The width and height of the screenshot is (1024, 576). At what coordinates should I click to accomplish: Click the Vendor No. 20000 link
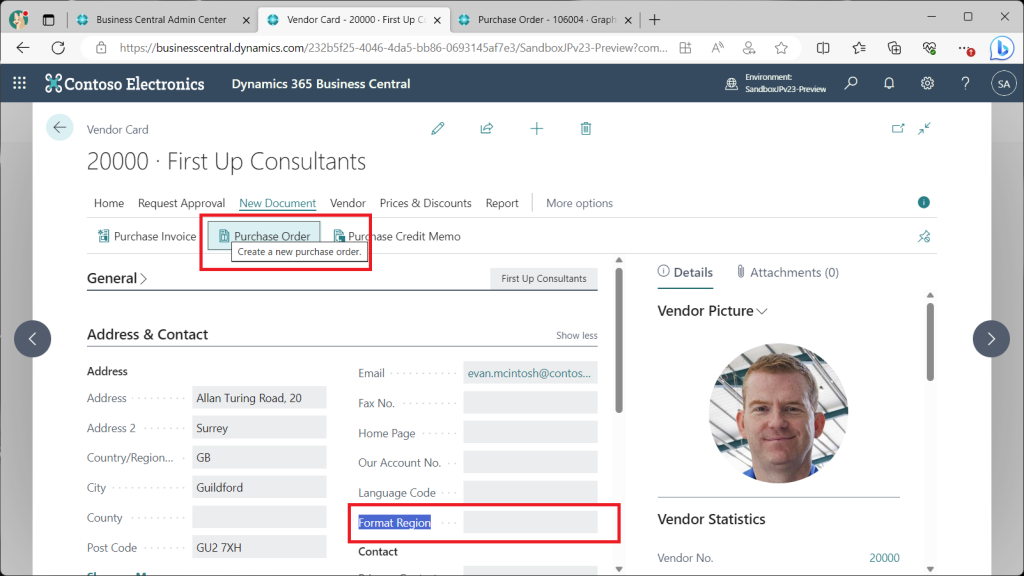click(884, 558)
